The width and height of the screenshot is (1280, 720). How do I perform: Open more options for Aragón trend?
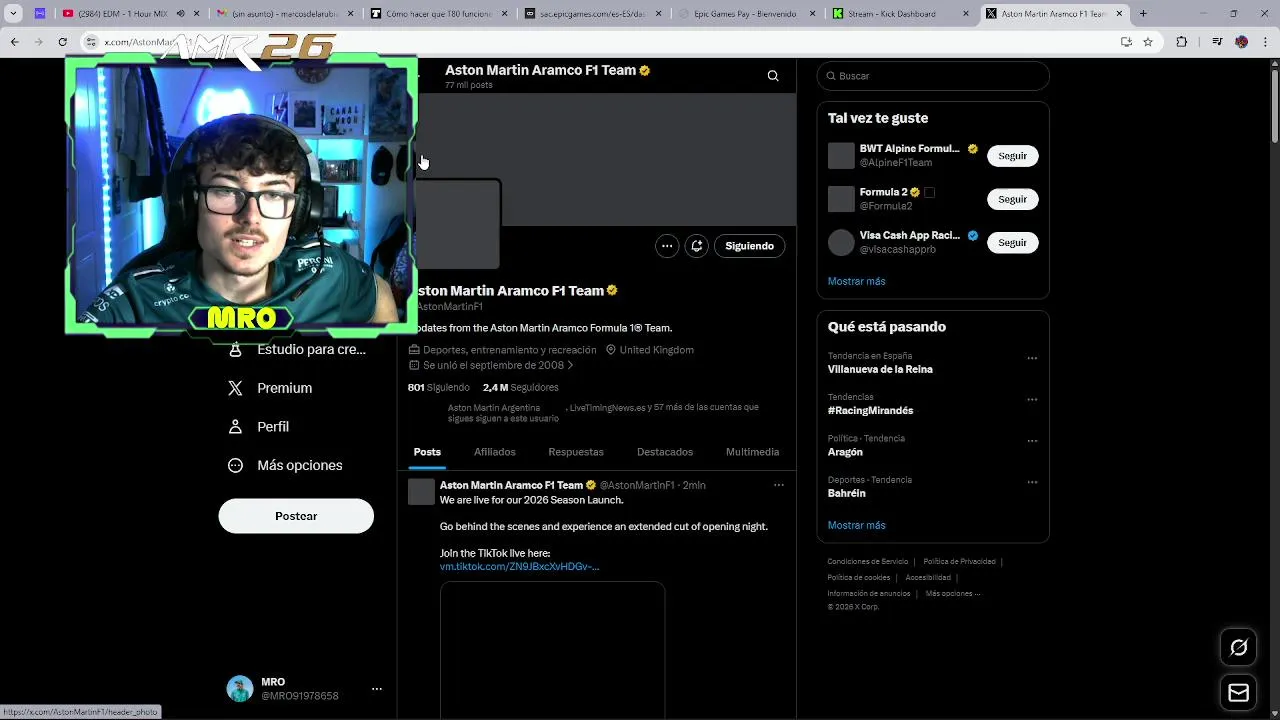1032,441
